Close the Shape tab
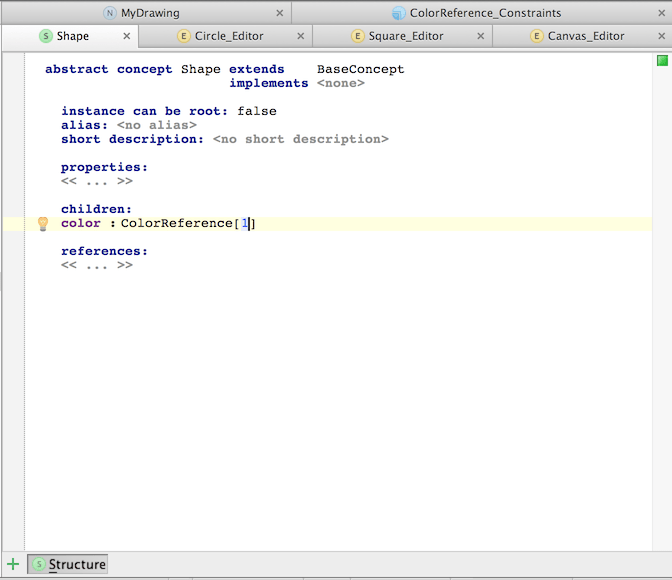Screen dimensions: 672x580 [x=126, y=36]
